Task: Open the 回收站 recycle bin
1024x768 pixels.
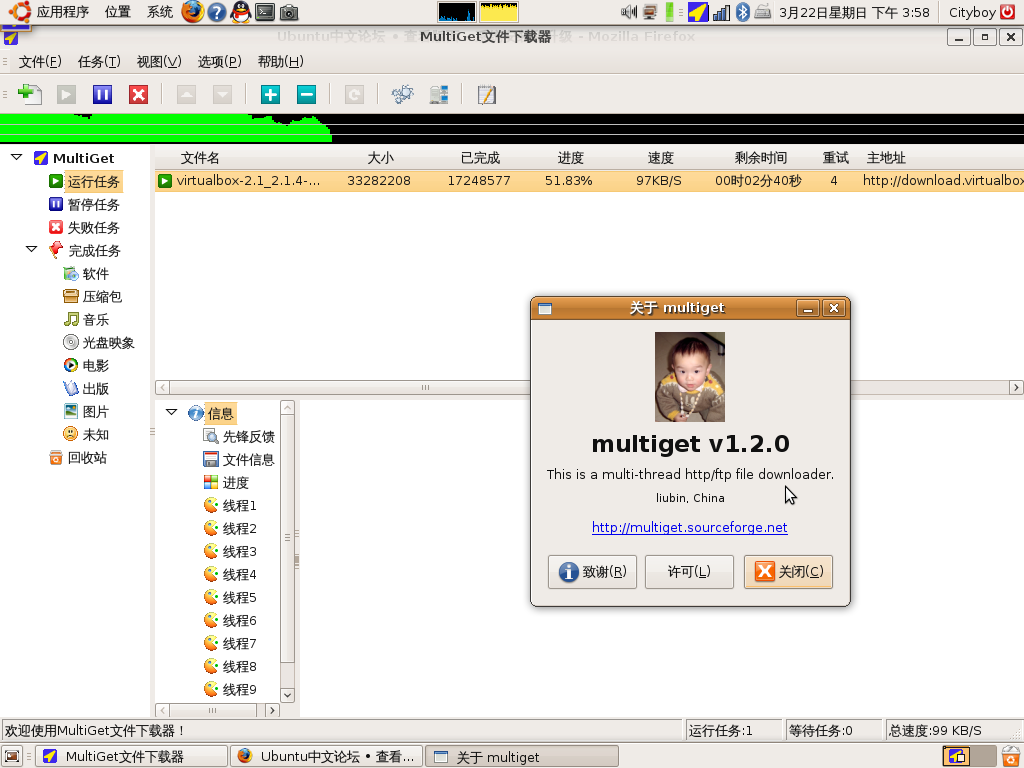Action: pyautogui.click(x=87, y=458)
